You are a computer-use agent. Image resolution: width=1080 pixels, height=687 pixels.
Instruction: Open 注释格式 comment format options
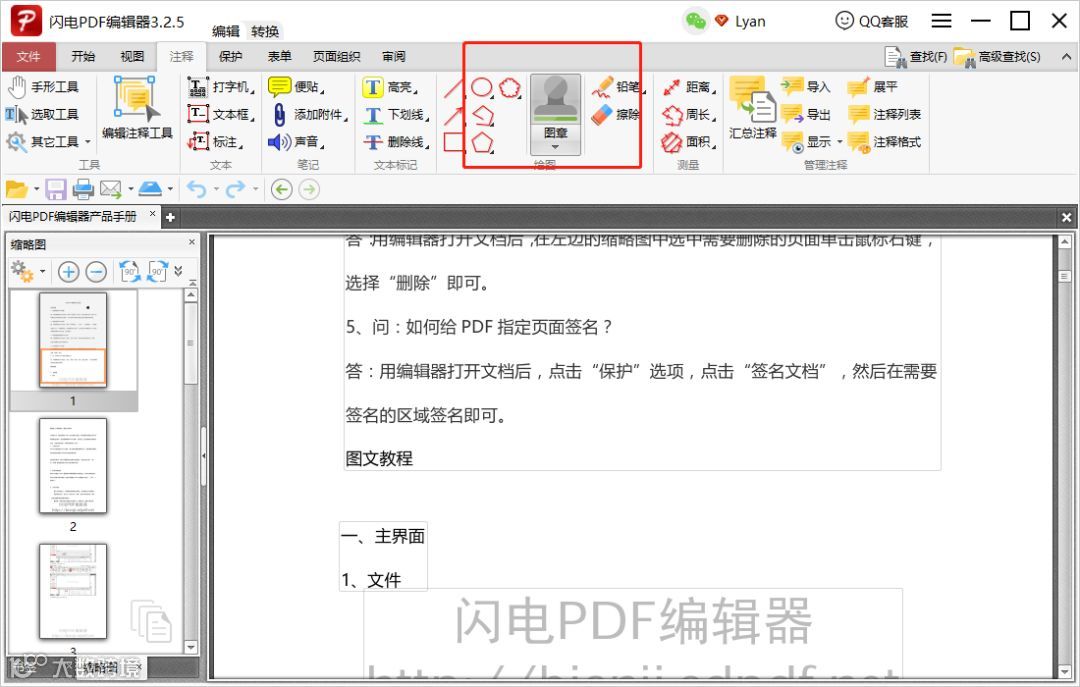pyautogui.click(x=884, y=142)
